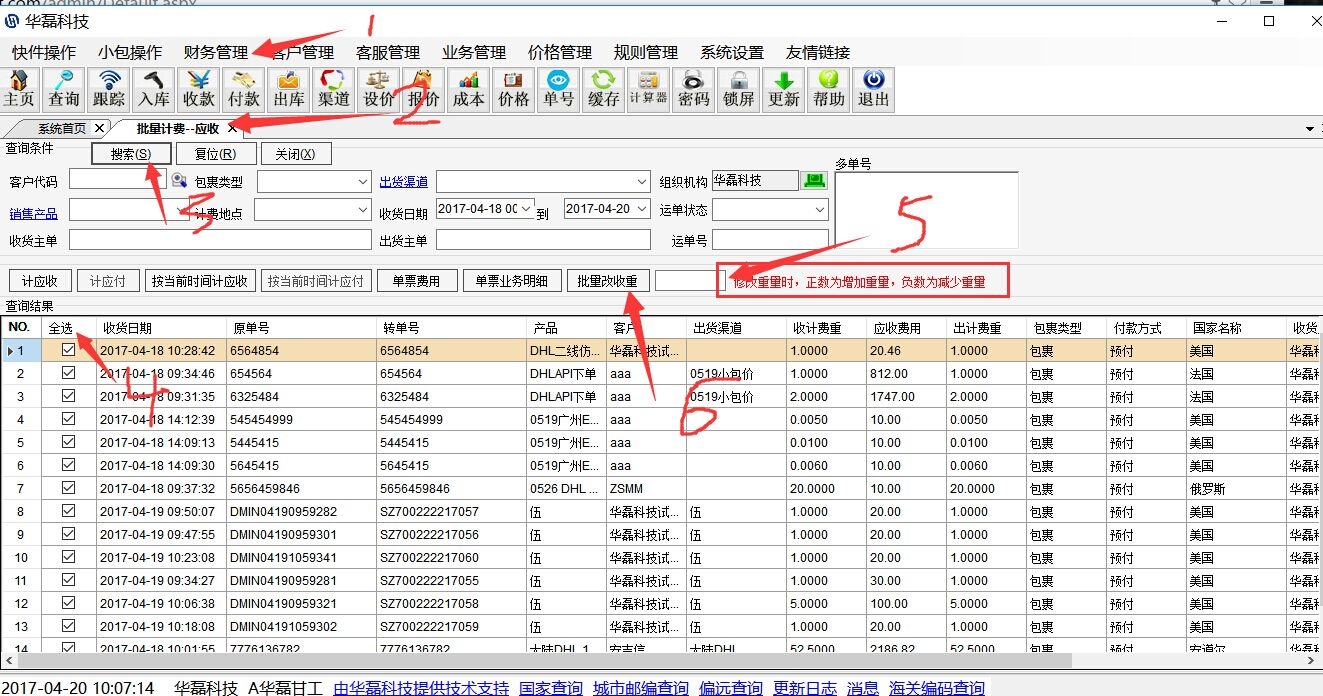Switch to the 系统首页 tab
The height and width of the screenshot is (696, 1323).
(x=61, y=129)
